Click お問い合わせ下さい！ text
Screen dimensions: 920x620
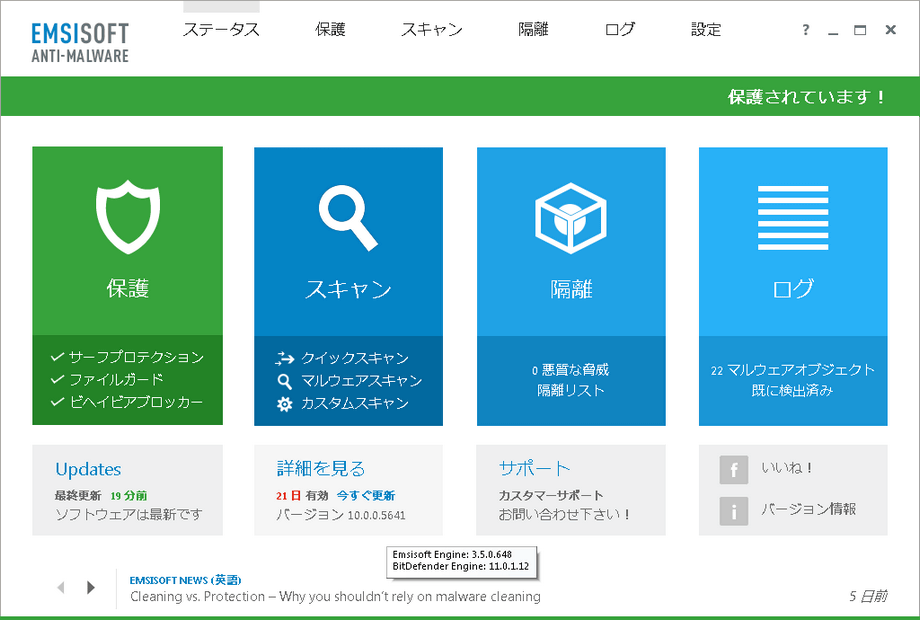[x=564, y=515]
